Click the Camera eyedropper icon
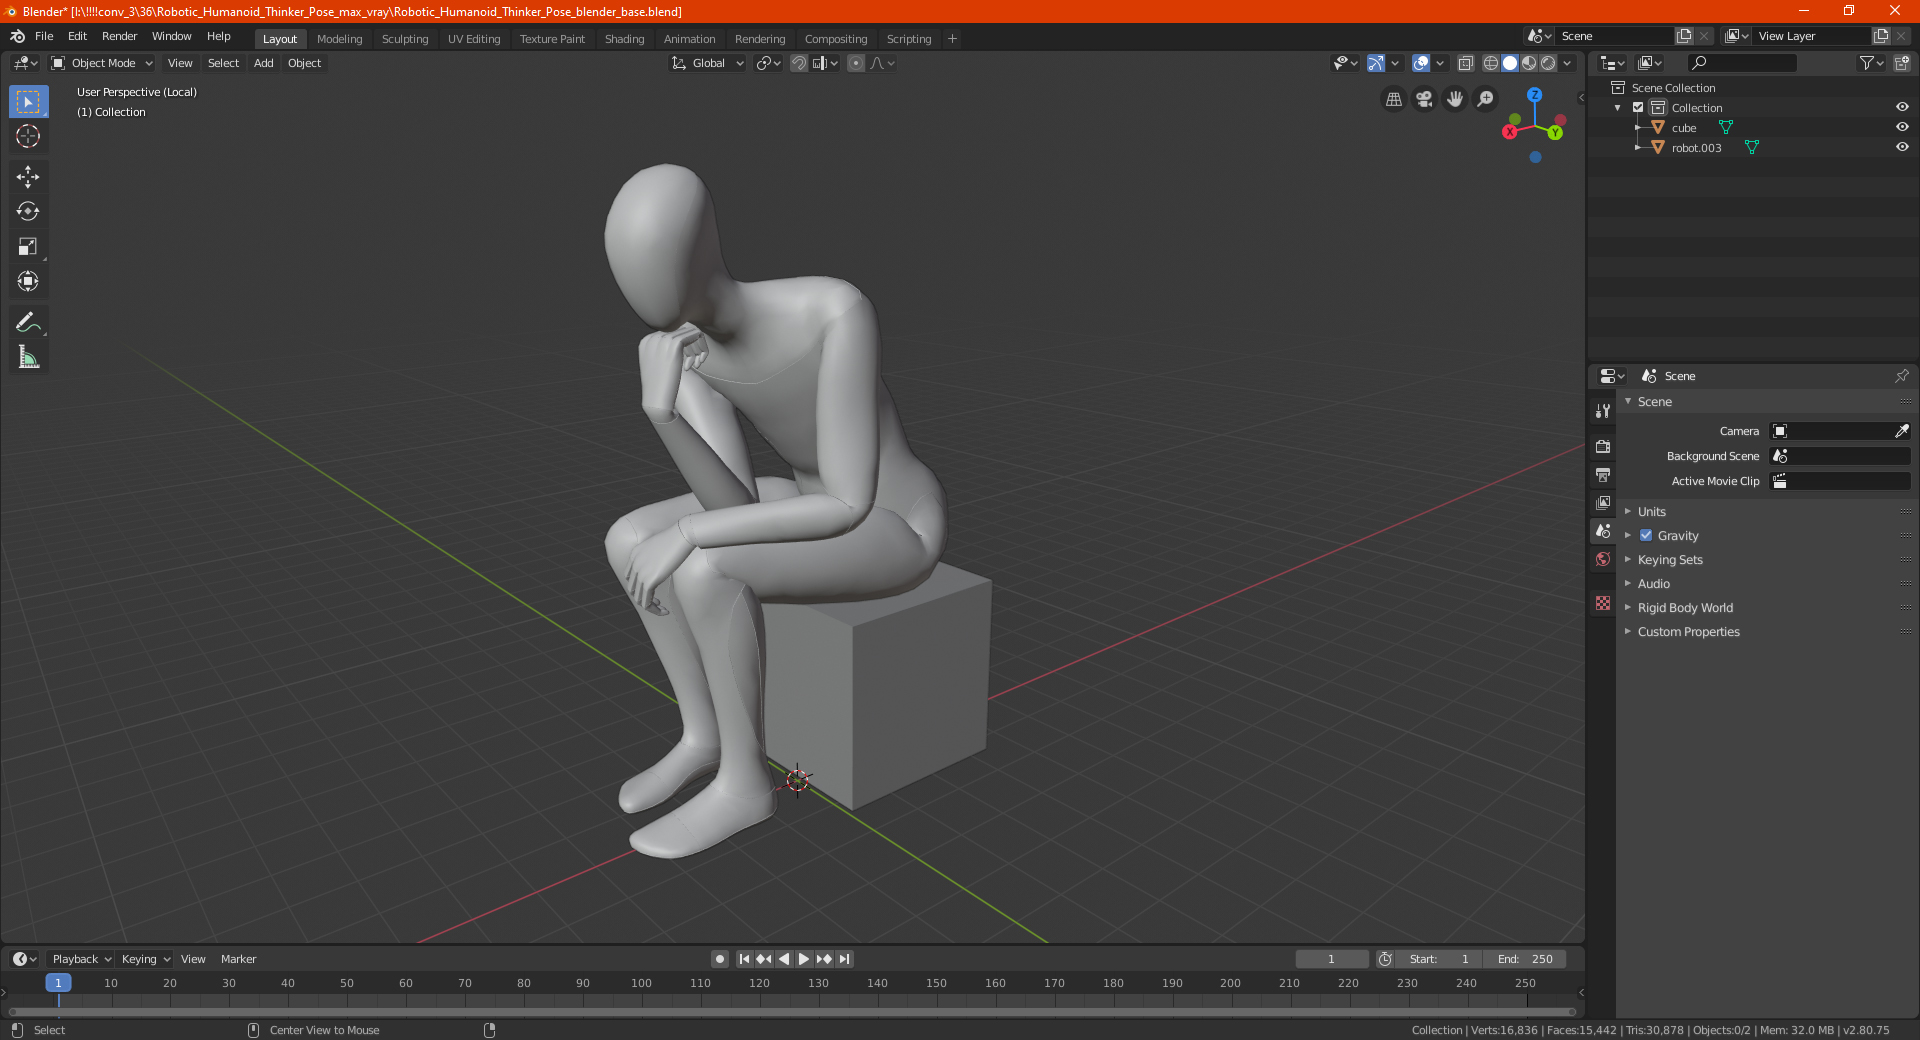The width and height of the screenshot is (1920, 1040). point(1901,431)
